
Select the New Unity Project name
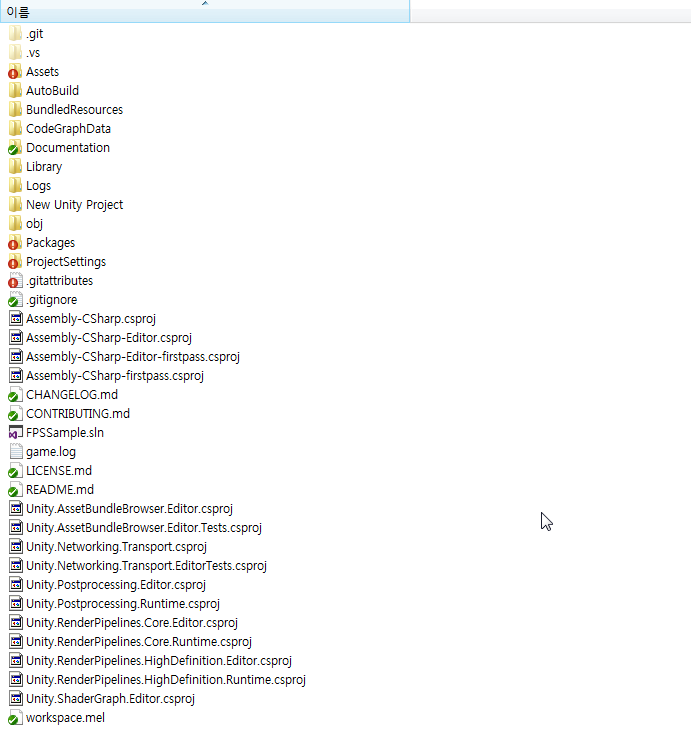click(74, 205)
